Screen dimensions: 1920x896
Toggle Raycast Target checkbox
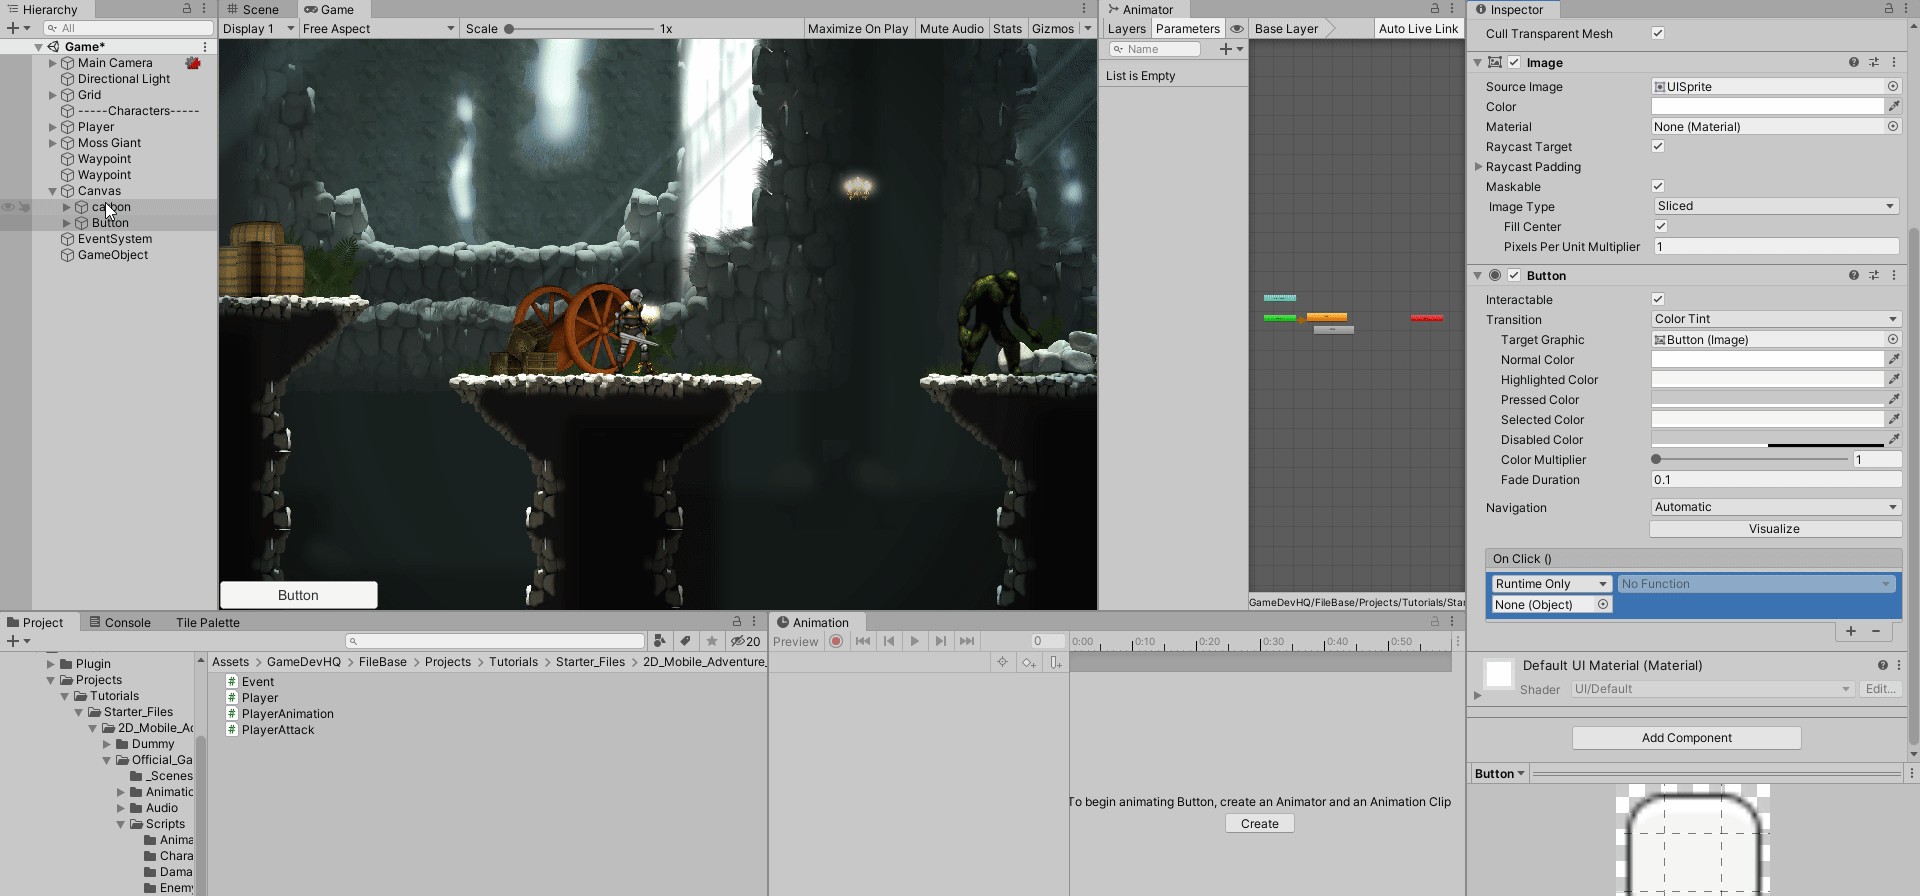click(1658, 146)
